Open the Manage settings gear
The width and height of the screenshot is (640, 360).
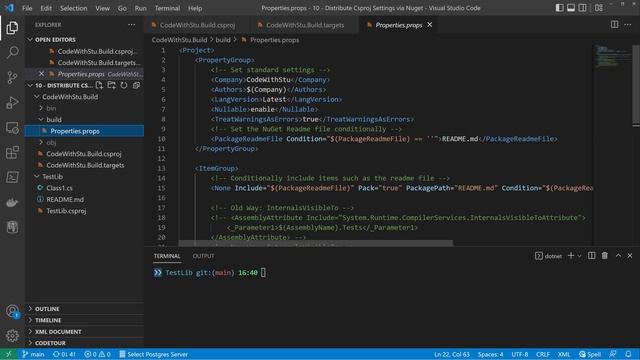(12, 336)
